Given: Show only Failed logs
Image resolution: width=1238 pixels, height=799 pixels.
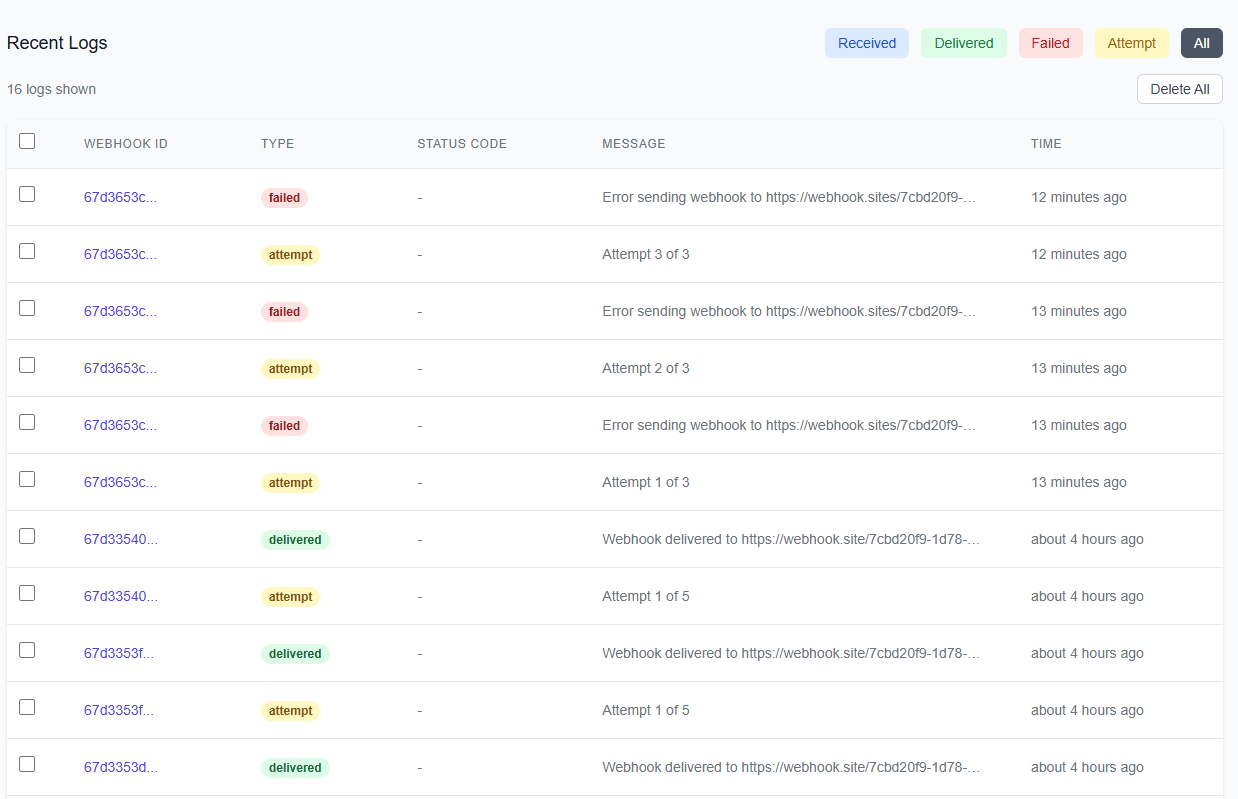Looking at the screenshot, I should (1051, 43).
